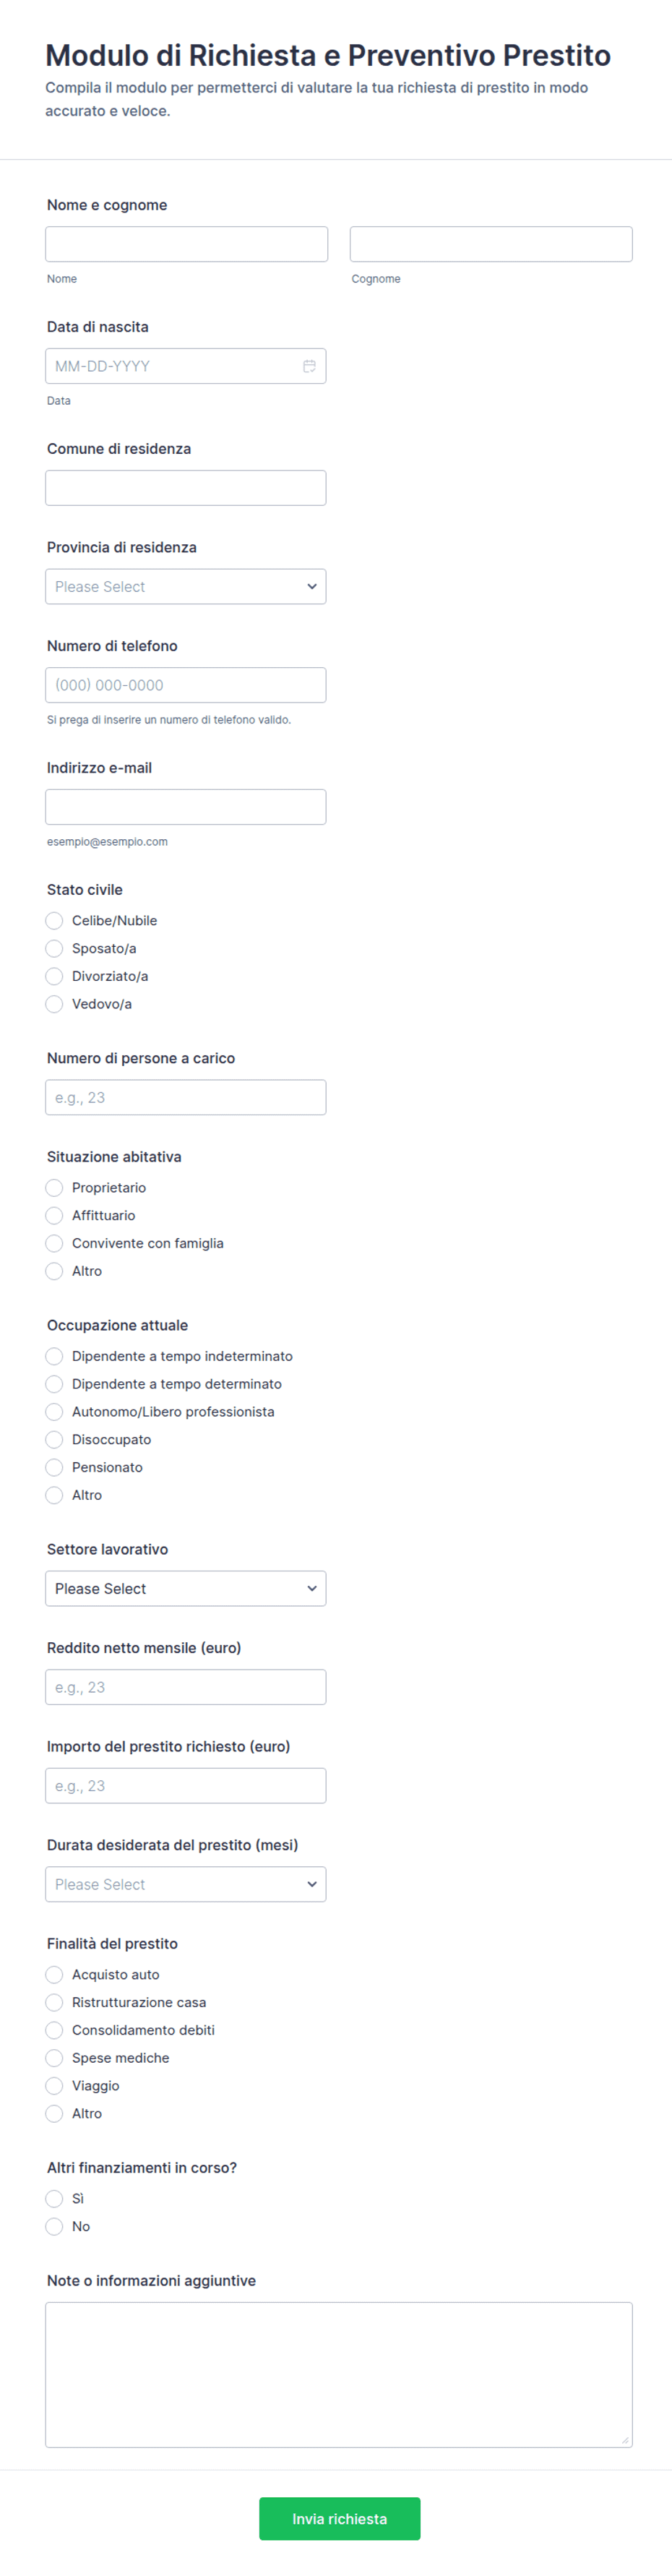Click the Reddito netto mensile input
The width and height of the screenshot is (672, 2576).
186,1687
